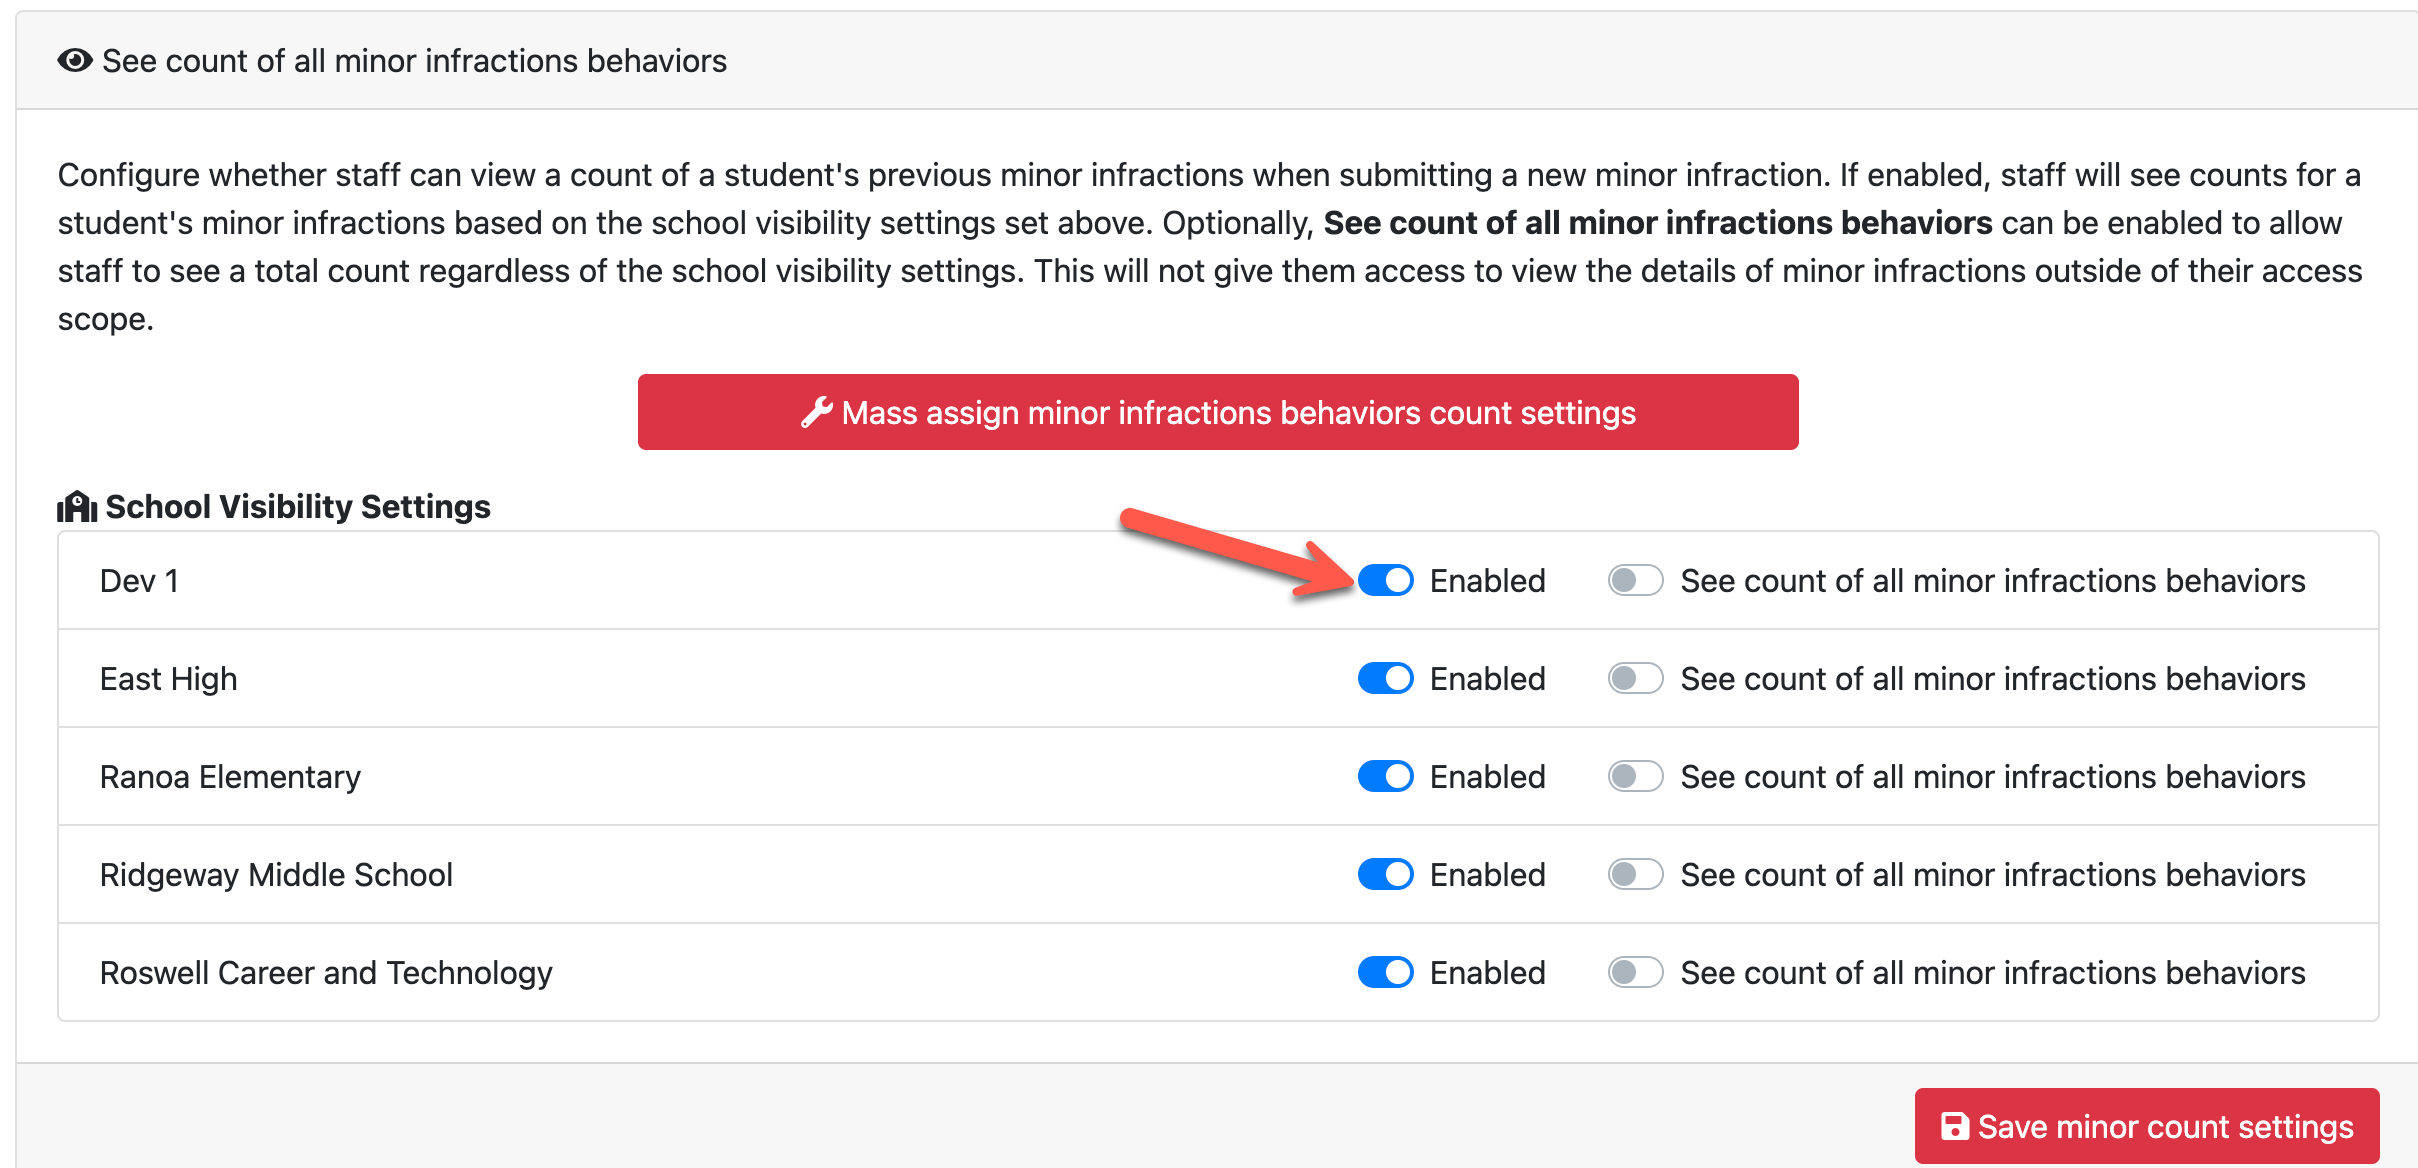Screen dimensions: 2418x1168
Task: Enable see-all-count toggle for Dev 1
Action: pos(1635,581)
